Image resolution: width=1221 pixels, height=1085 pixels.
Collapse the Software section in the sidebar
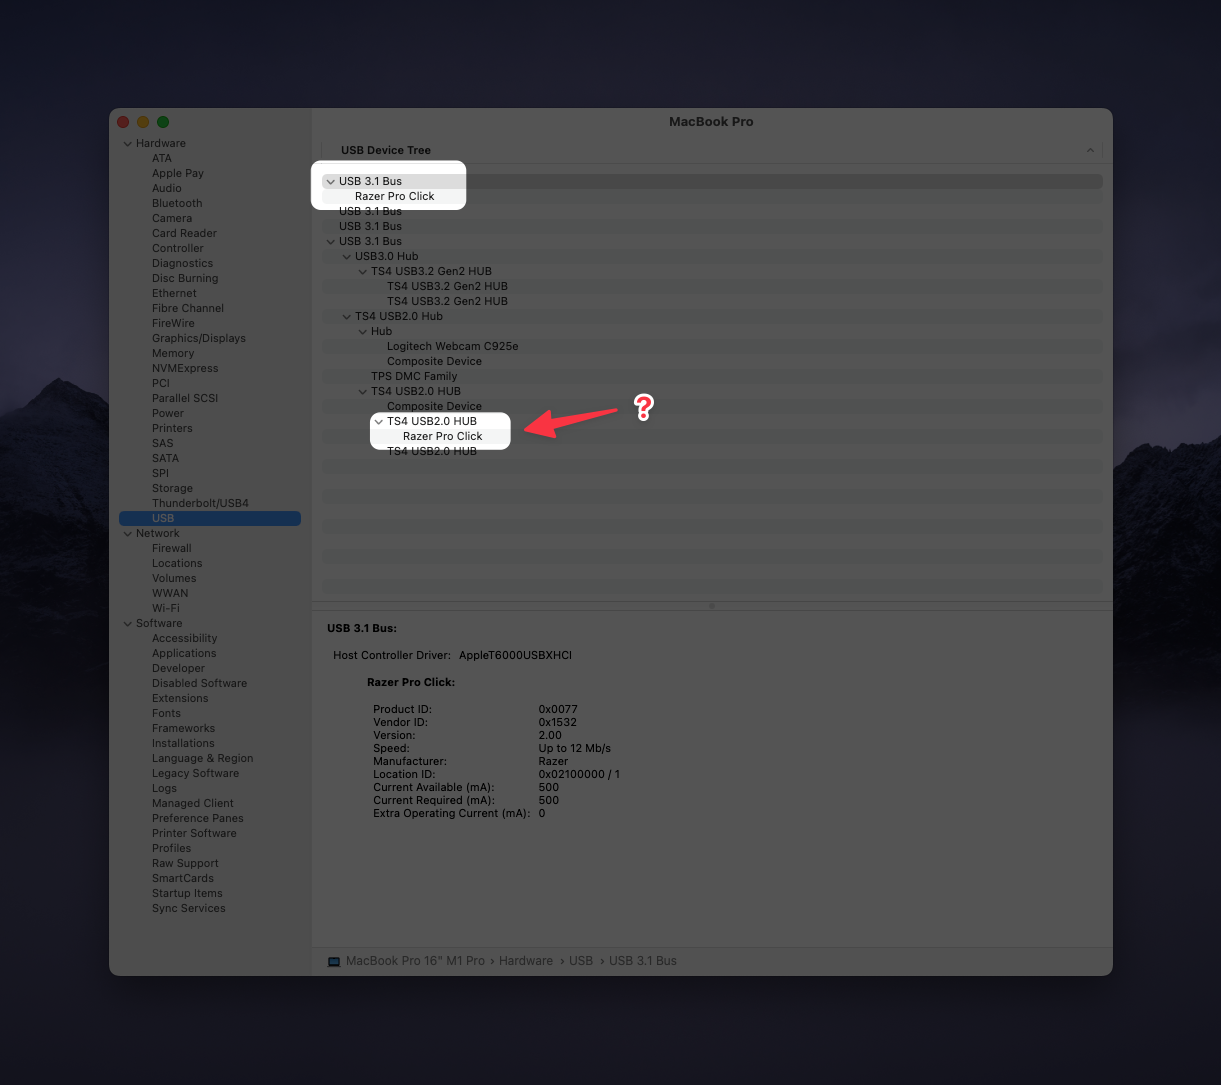click(x=127, y=624)
